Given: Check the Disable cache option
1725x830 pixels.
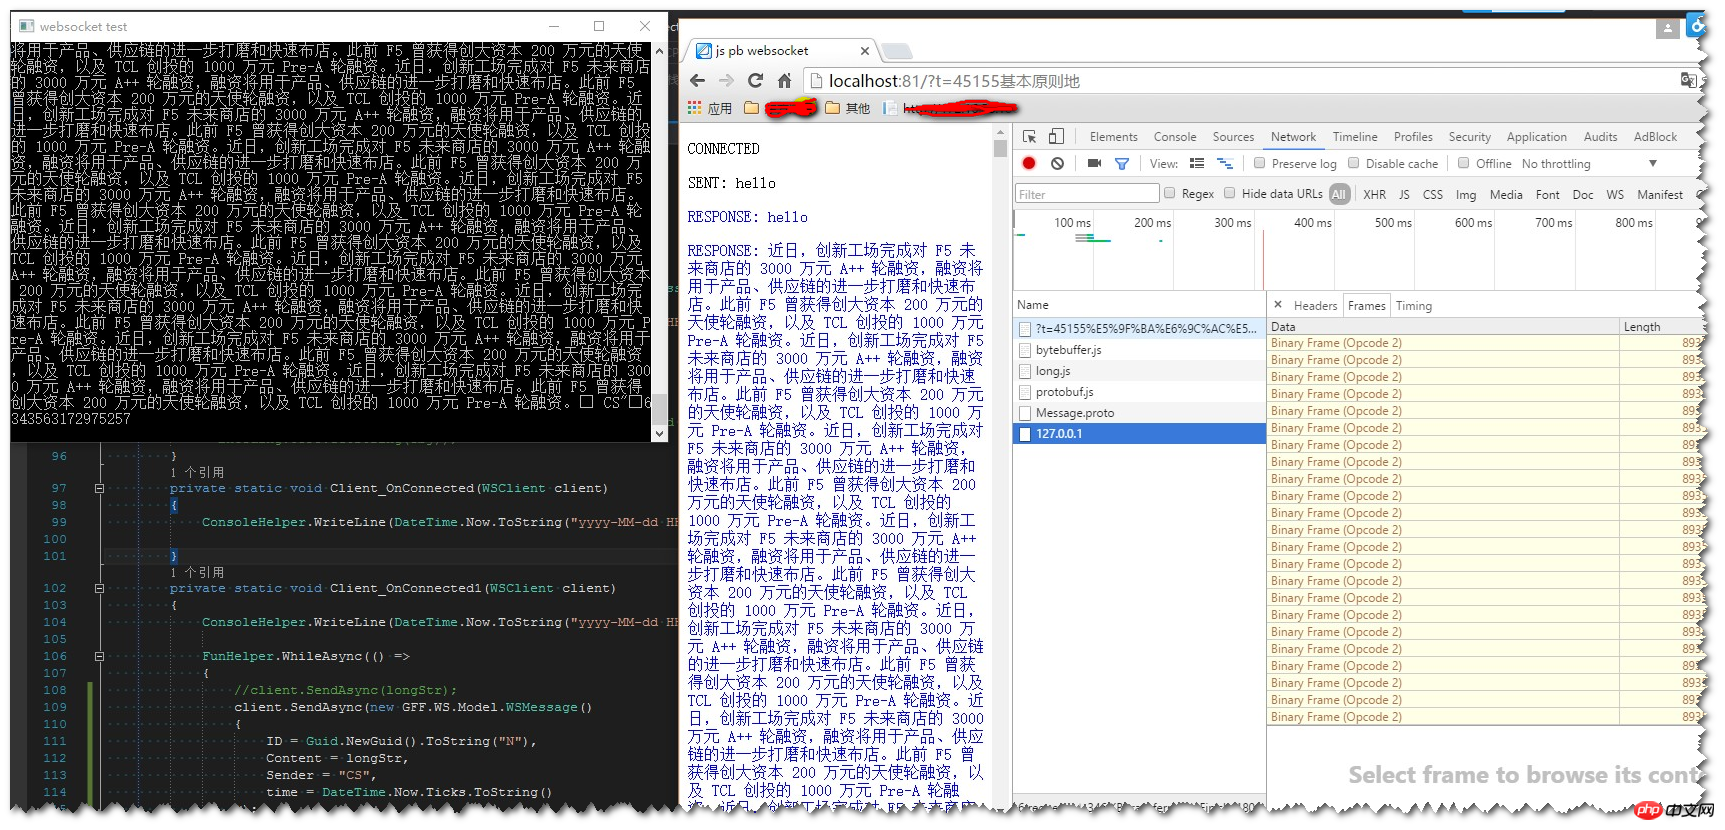Looking at the screenshot, I should (x=1354, y=163).
